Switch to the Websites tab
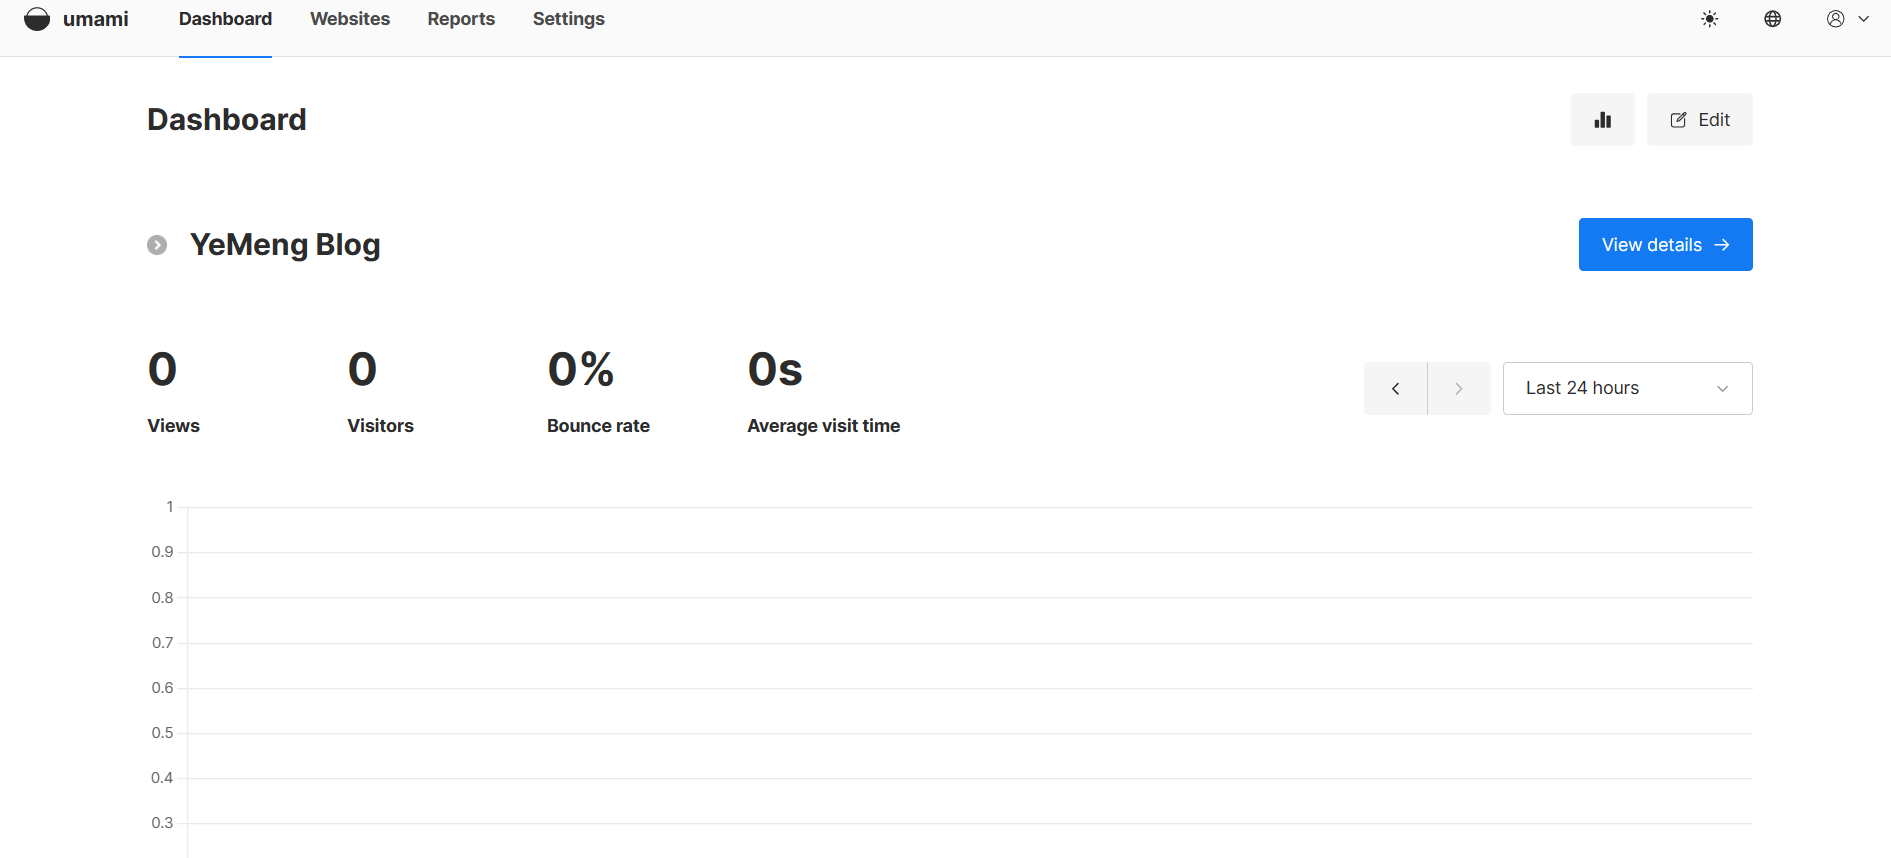The image size is (1891, 858). pyautogui.click(x=350, y=19)
